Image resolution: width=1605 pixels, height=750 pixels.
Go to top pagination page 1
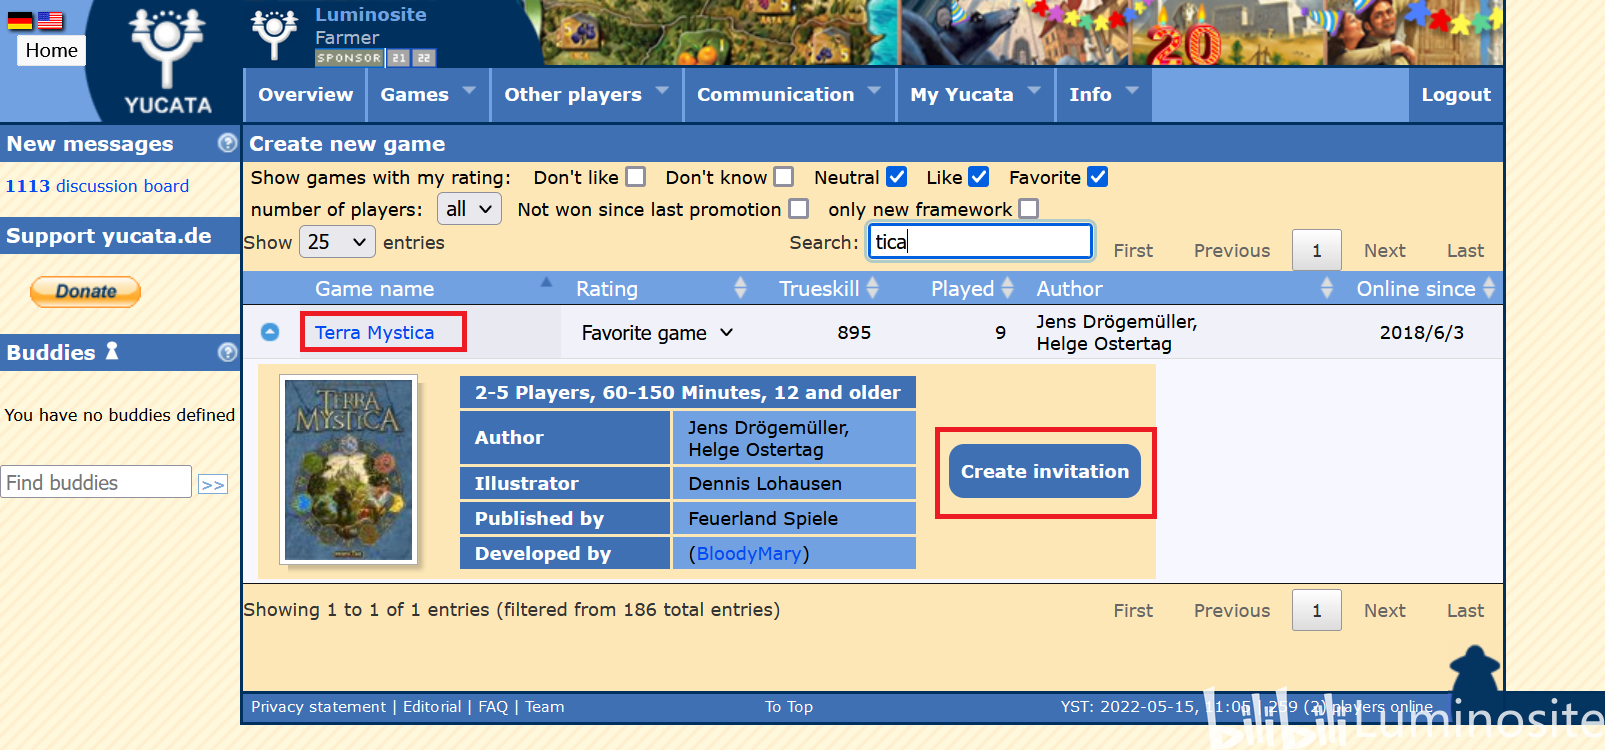coord(1317,250)
